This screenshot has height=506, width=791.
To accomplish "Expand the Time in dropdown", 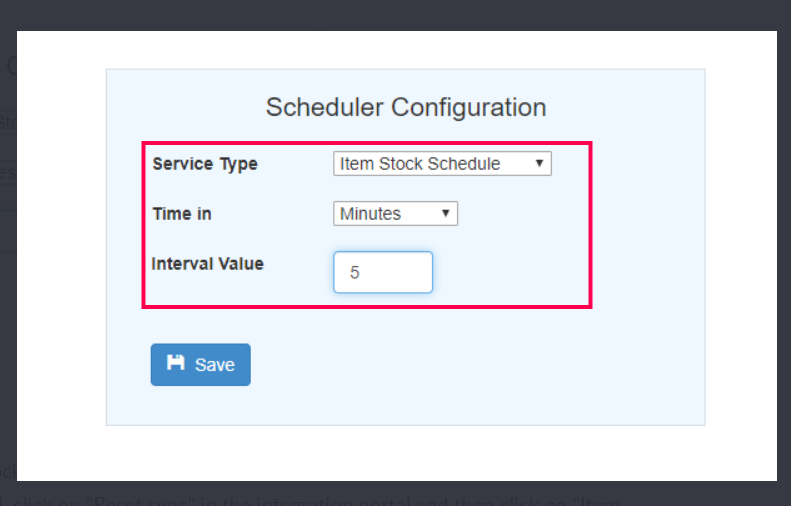I will coord(395,214).
